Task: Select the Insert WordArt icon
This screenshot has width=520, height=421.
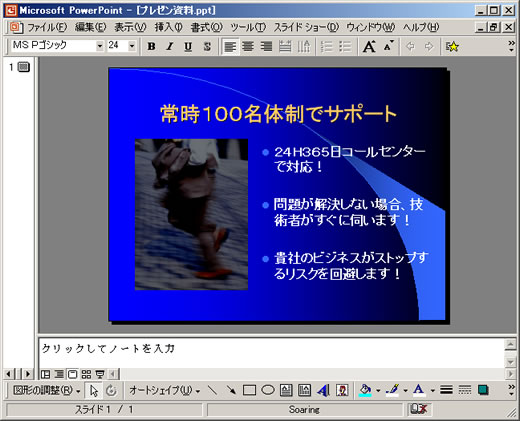Action: click(x=323, y=390)
